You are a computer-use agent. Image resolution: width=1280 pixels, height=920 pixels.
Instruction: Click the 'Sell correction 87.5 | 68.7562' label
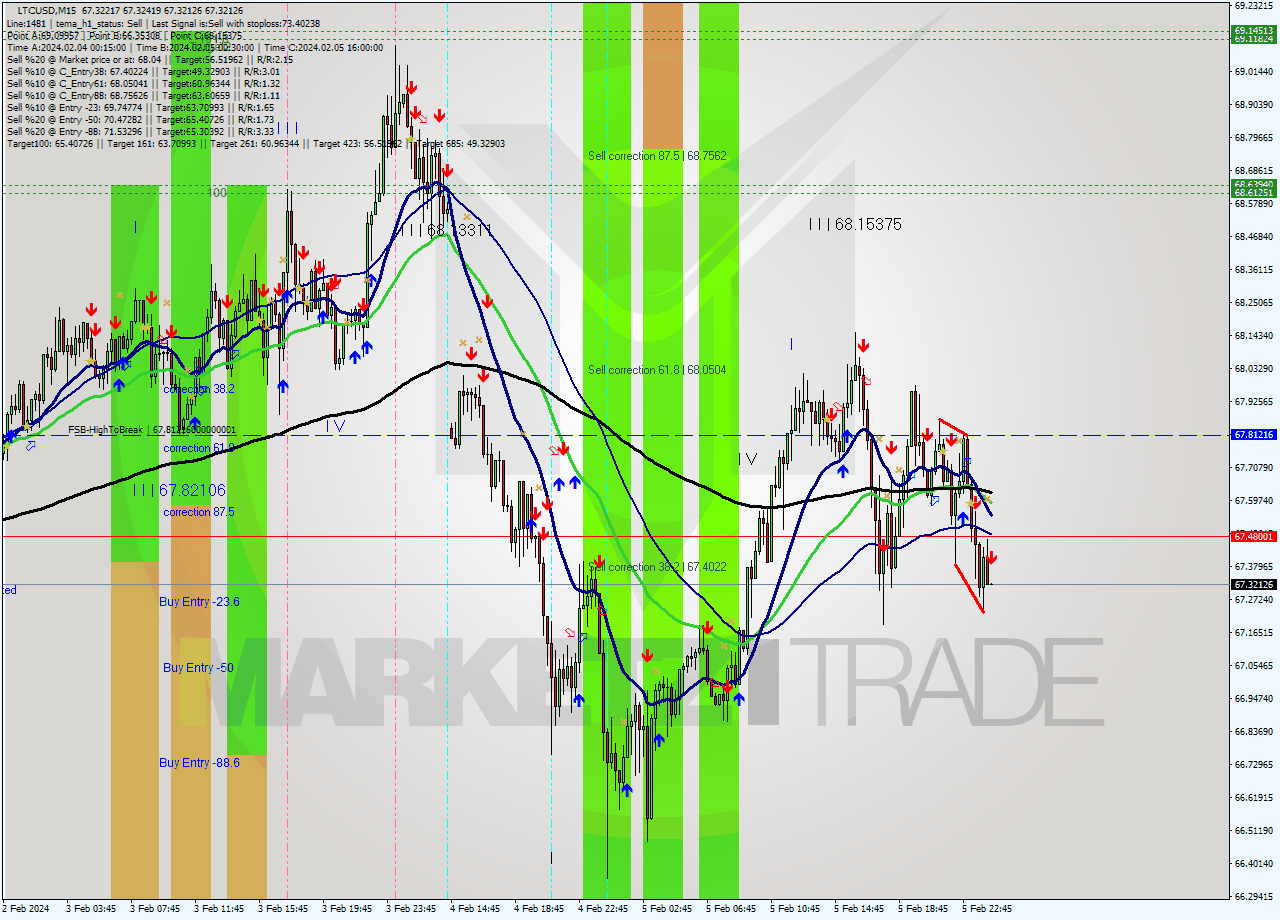657,156
